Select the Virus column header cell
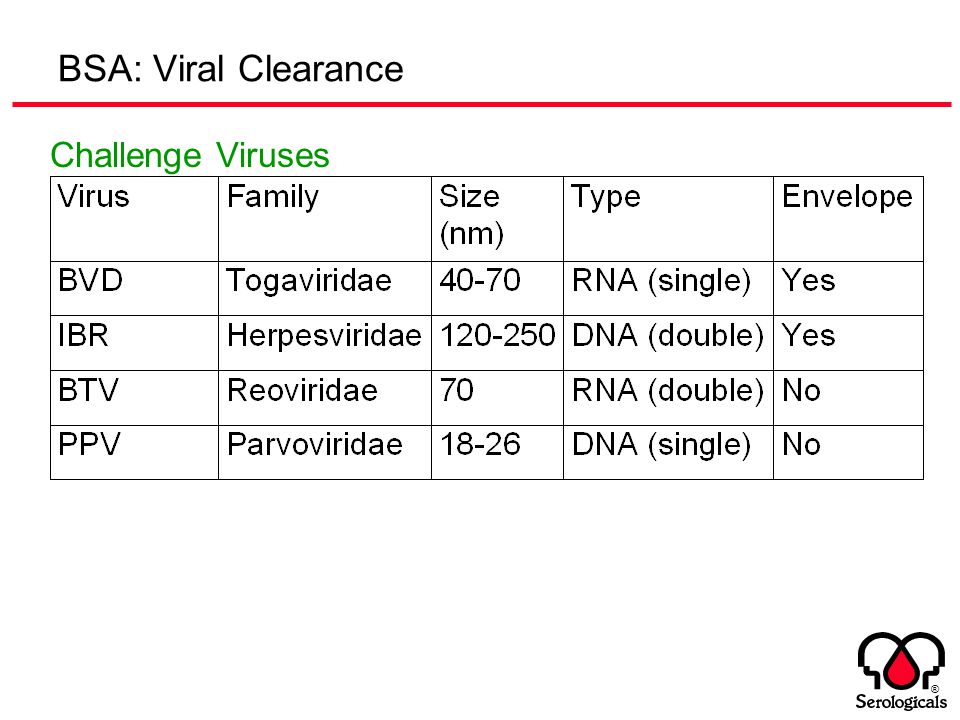This screenshot has width=960, height=720. [x=135, y=219]
